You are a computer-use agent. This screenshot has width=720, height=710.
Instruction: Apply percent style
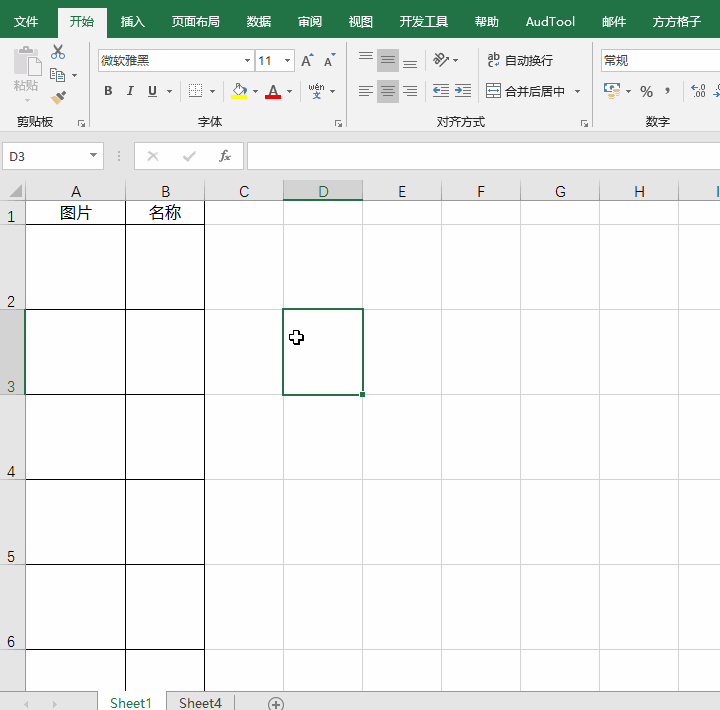pyautogui.click(x=647, y=91)
